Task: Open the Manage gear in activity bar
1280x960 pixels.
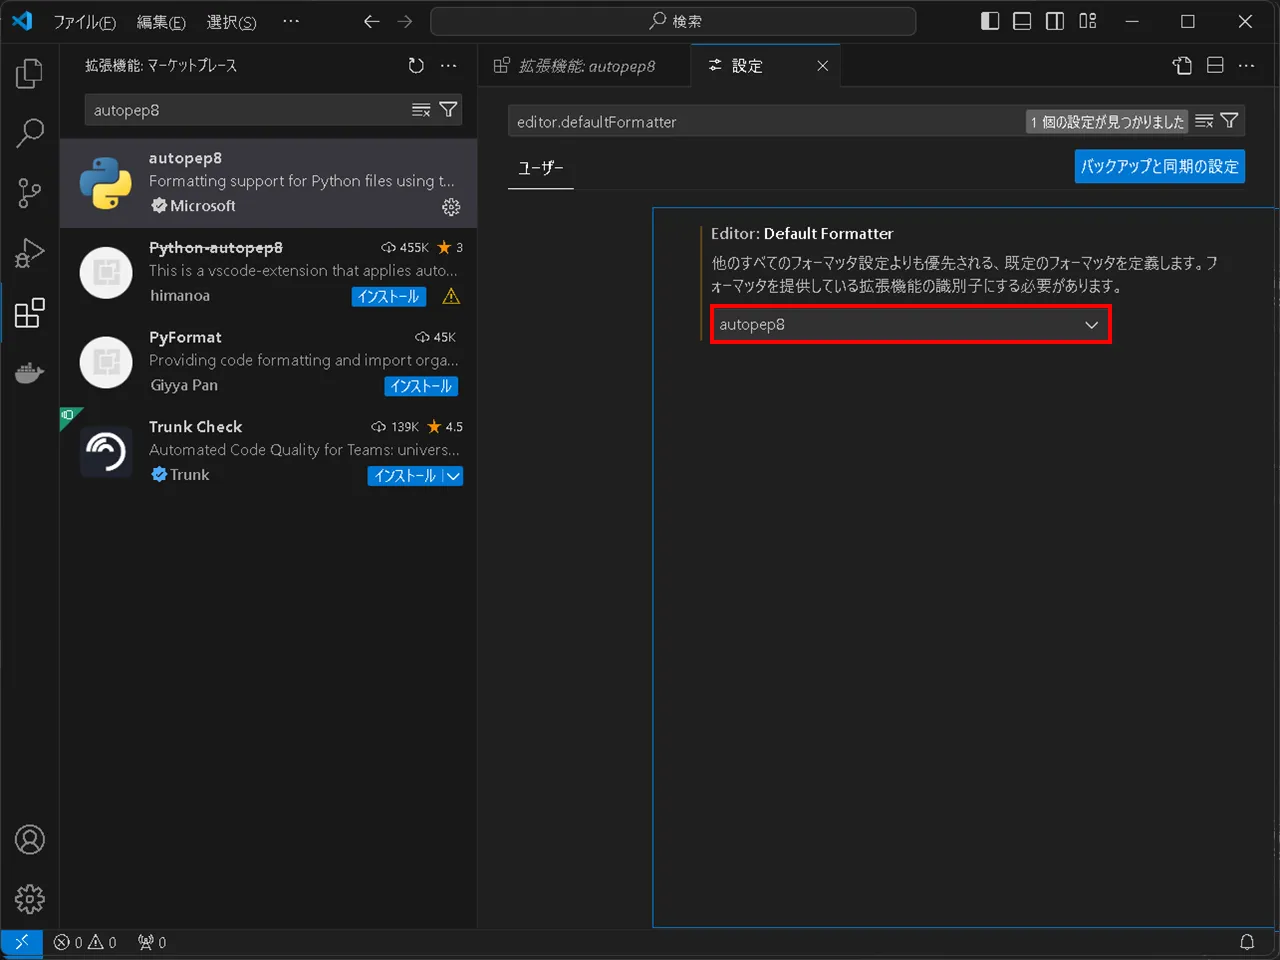Action: (30, 899)
